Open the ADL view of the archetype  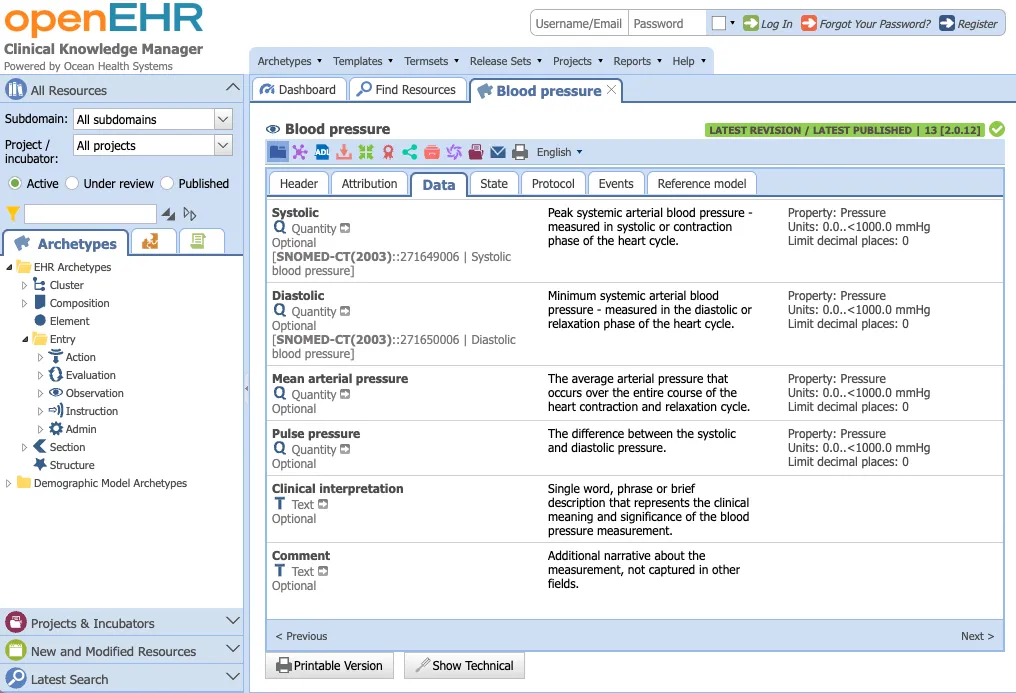322,152
